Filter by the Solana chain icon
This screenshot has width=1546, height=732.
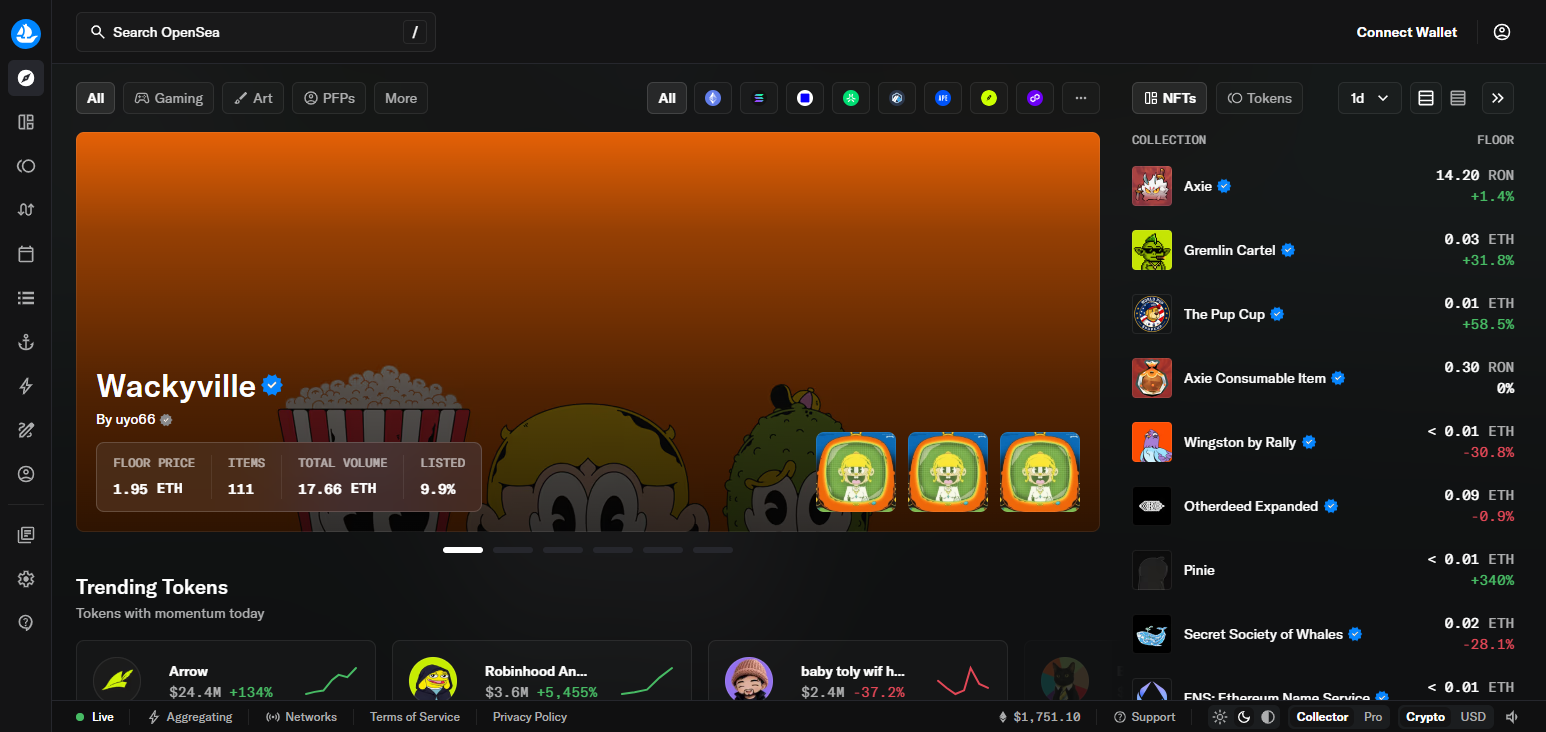759,98
